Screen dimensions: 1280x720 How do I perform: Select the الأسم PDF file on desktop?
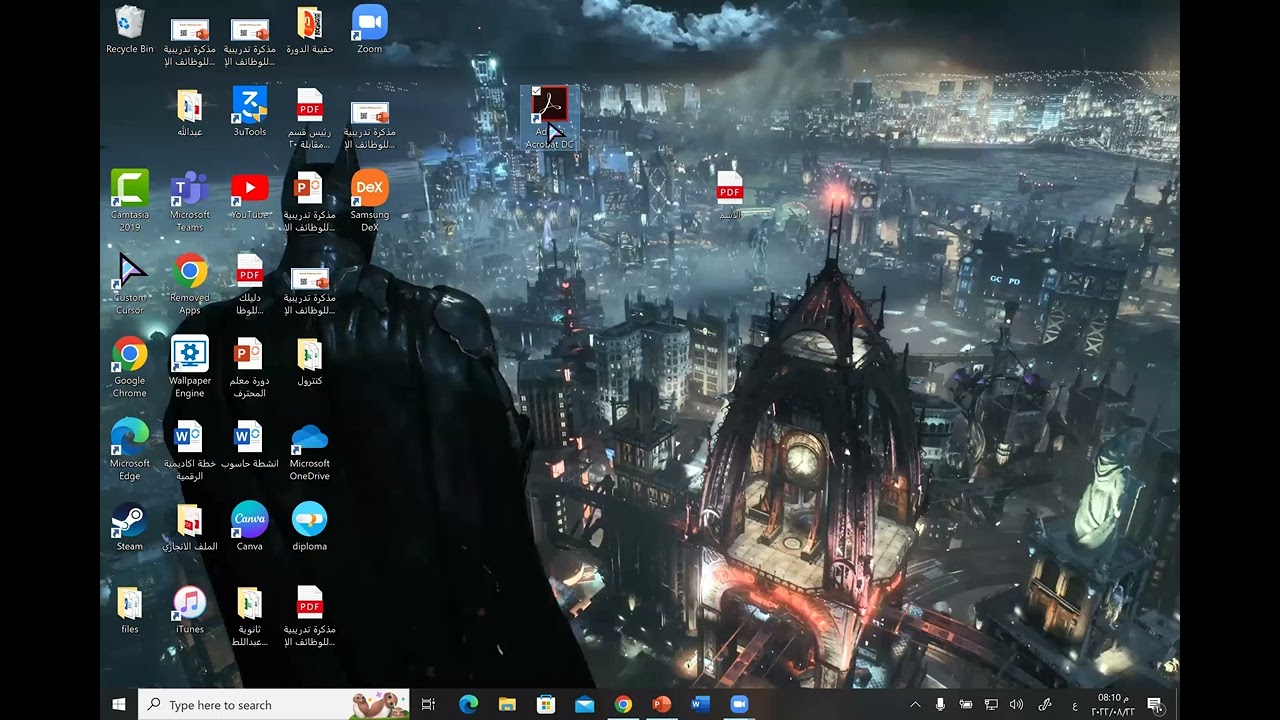730,195
